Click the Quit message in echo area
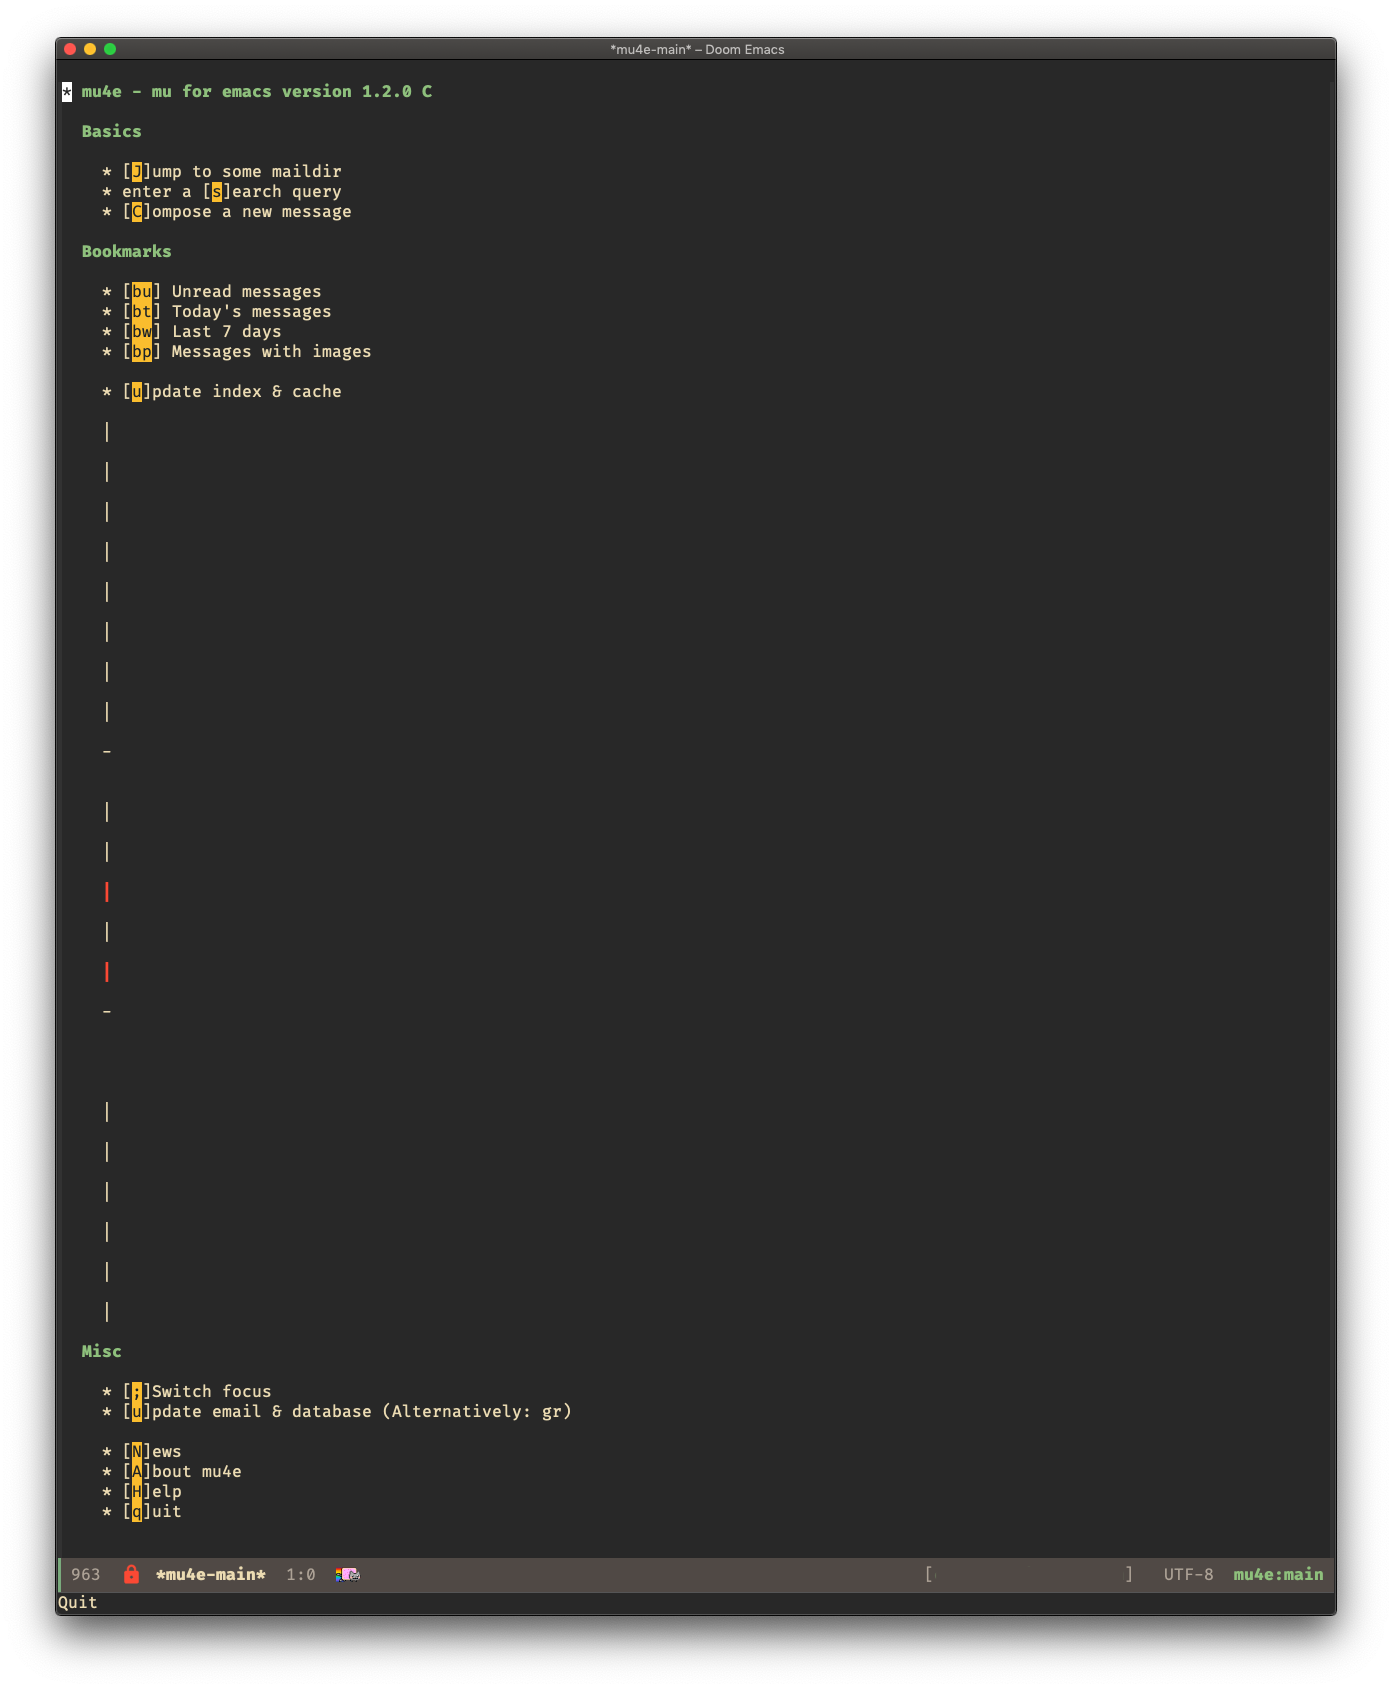The height and width of the screenshot is (1689, 1392). [78, 1602]
